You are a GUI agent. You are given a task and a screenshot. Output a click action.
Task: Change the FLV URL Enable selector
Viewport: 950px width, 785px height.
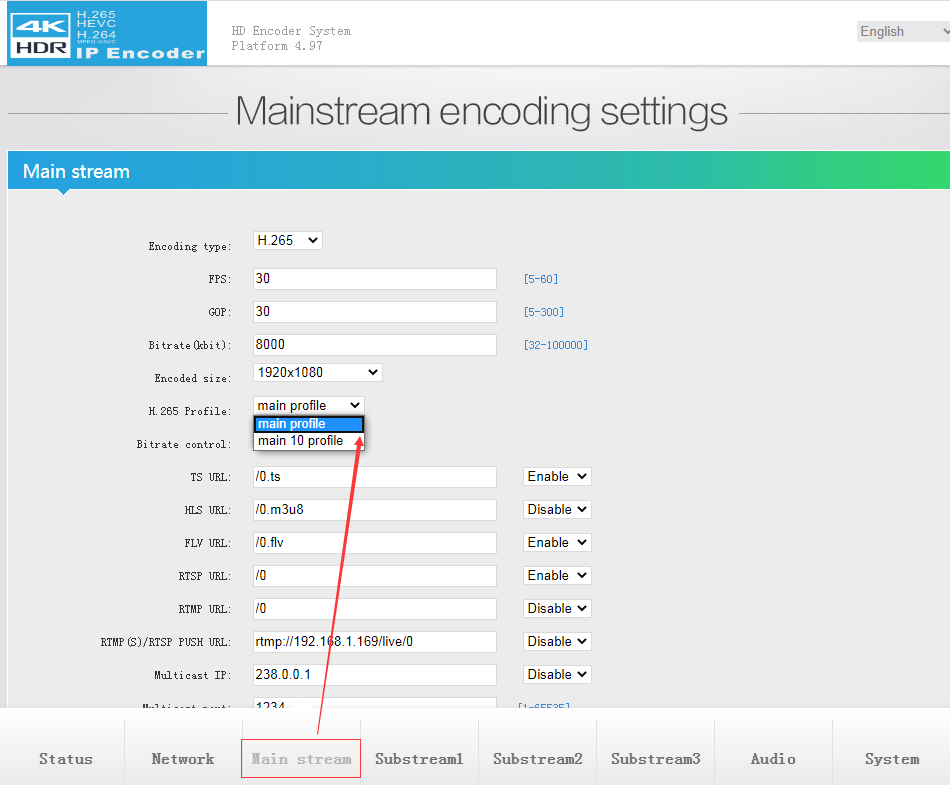click(x=557, y=543)
